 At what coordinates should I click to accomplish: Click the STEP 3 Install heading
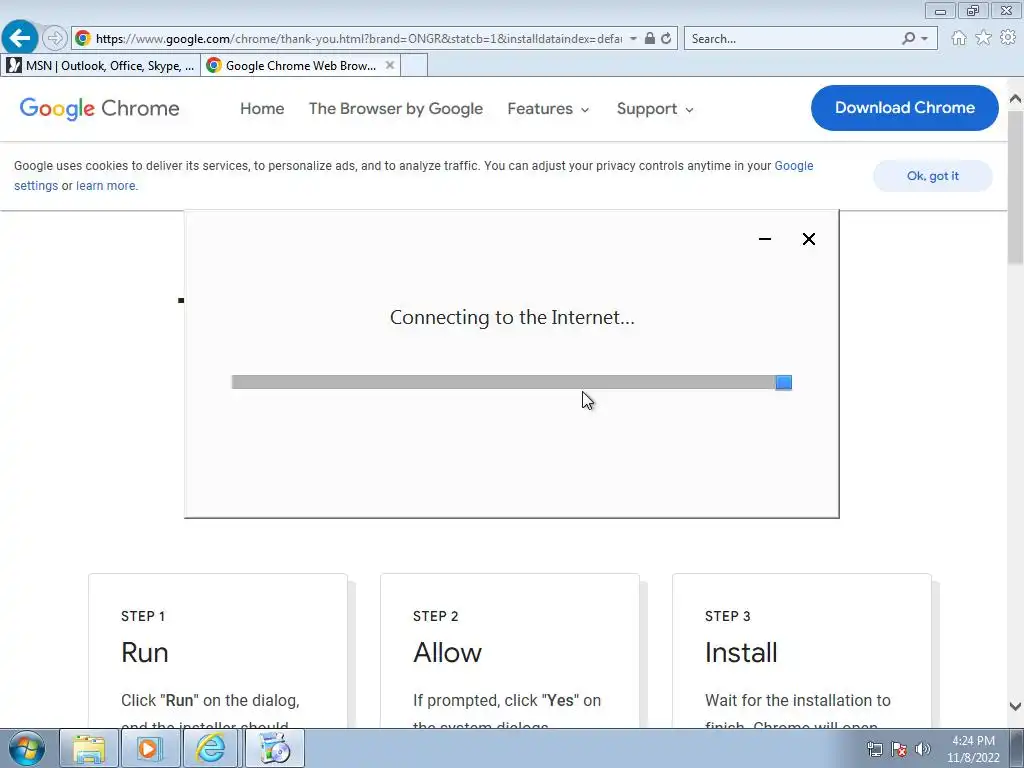pos(741,652)
